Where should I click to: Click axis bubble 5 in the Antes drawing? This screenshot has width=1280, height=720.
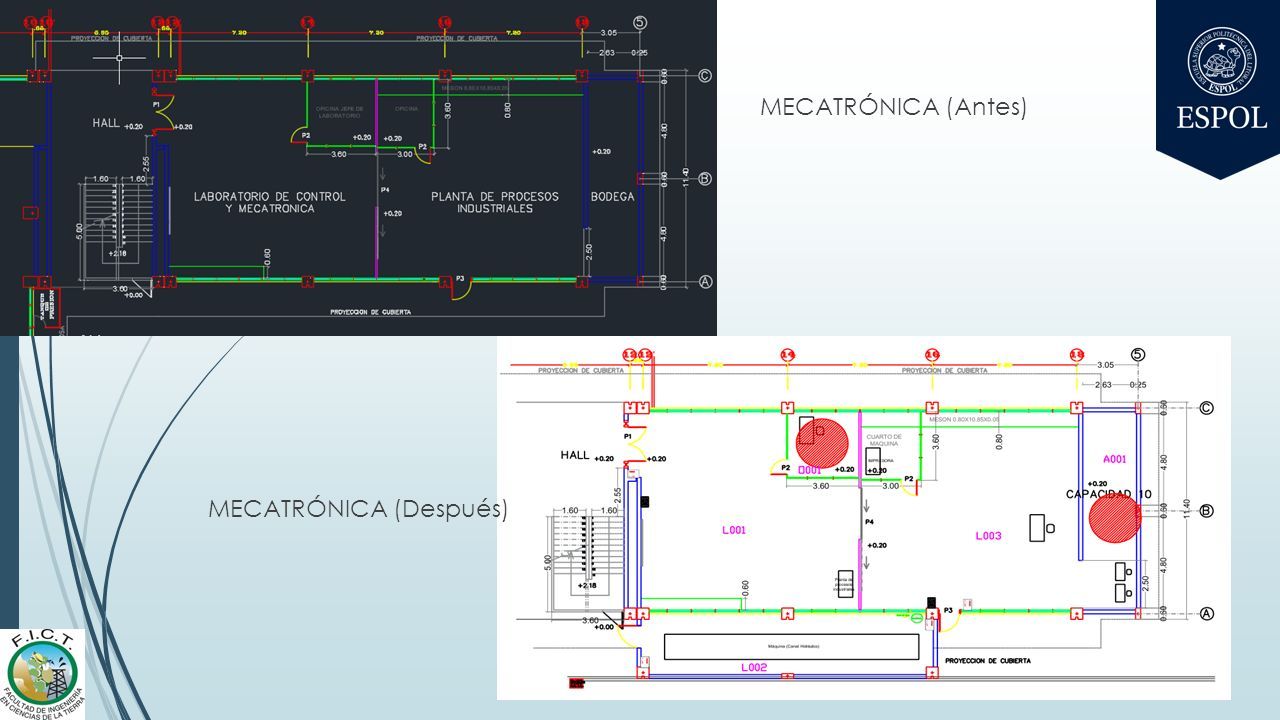(641, 22)
